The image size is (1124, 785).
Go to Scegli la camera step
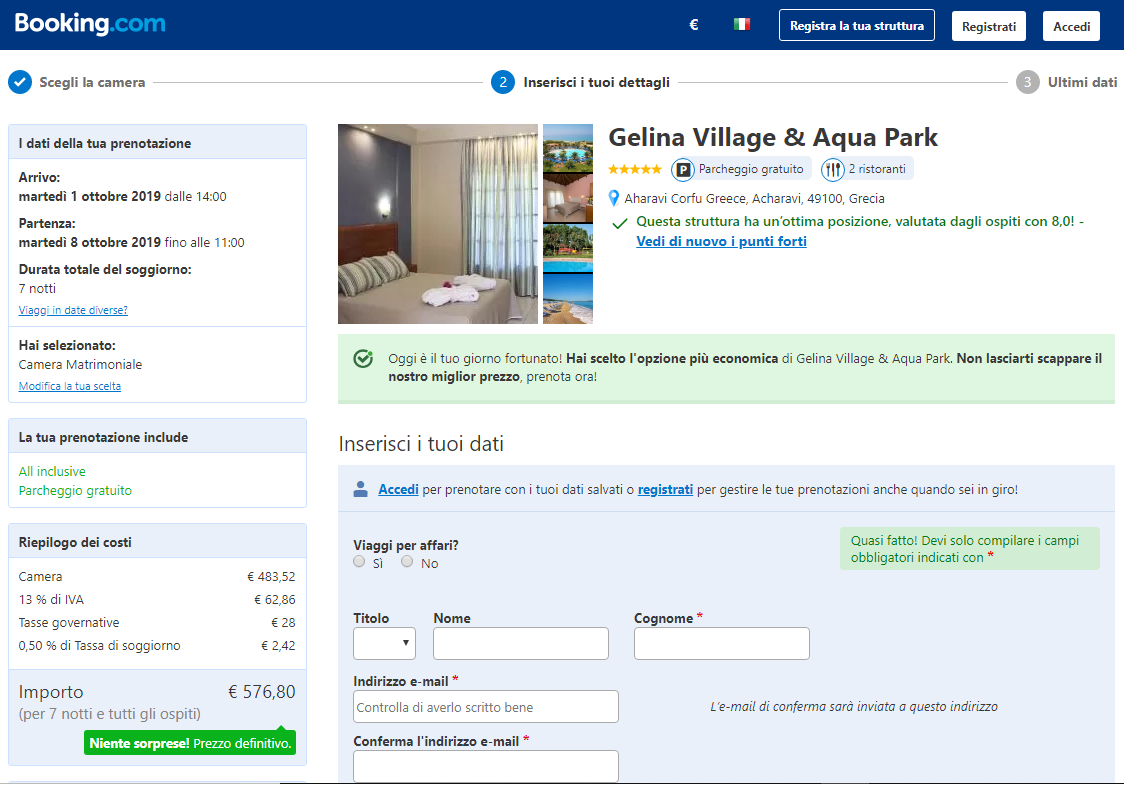(x=92, y=82)
